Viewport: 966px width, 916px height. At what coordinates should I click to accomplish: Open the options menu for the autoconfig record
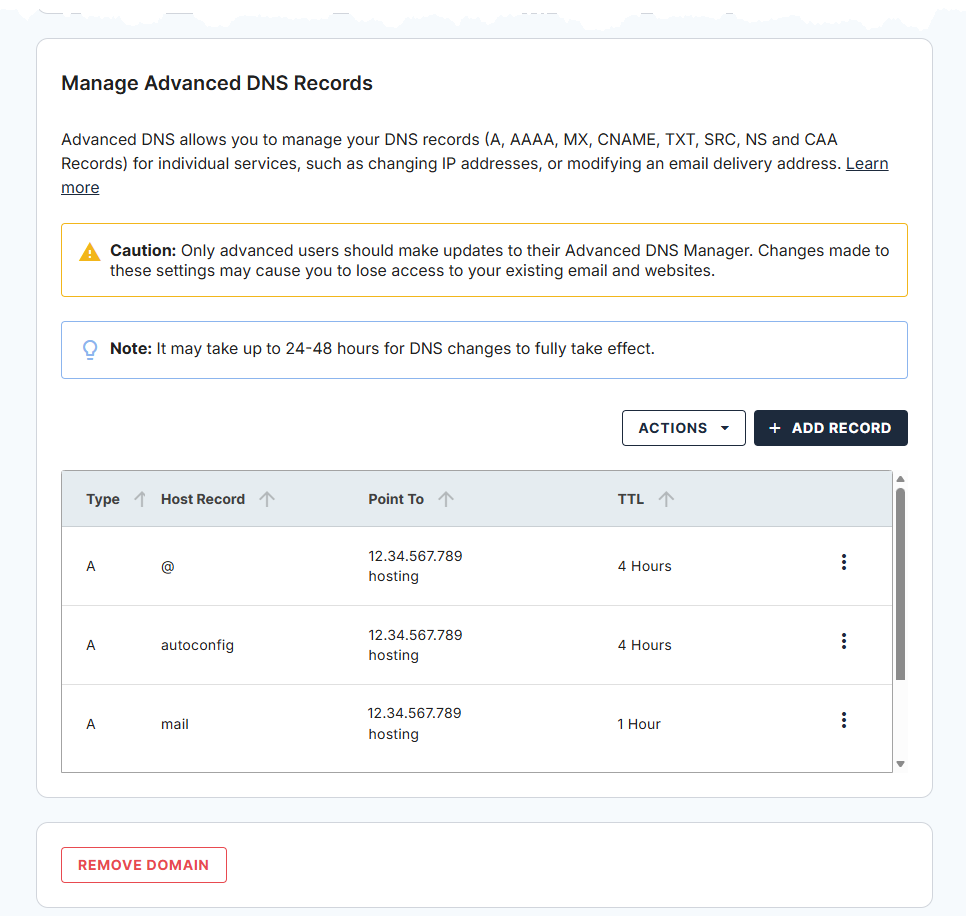pyautogui.click(x=844, y=641)
